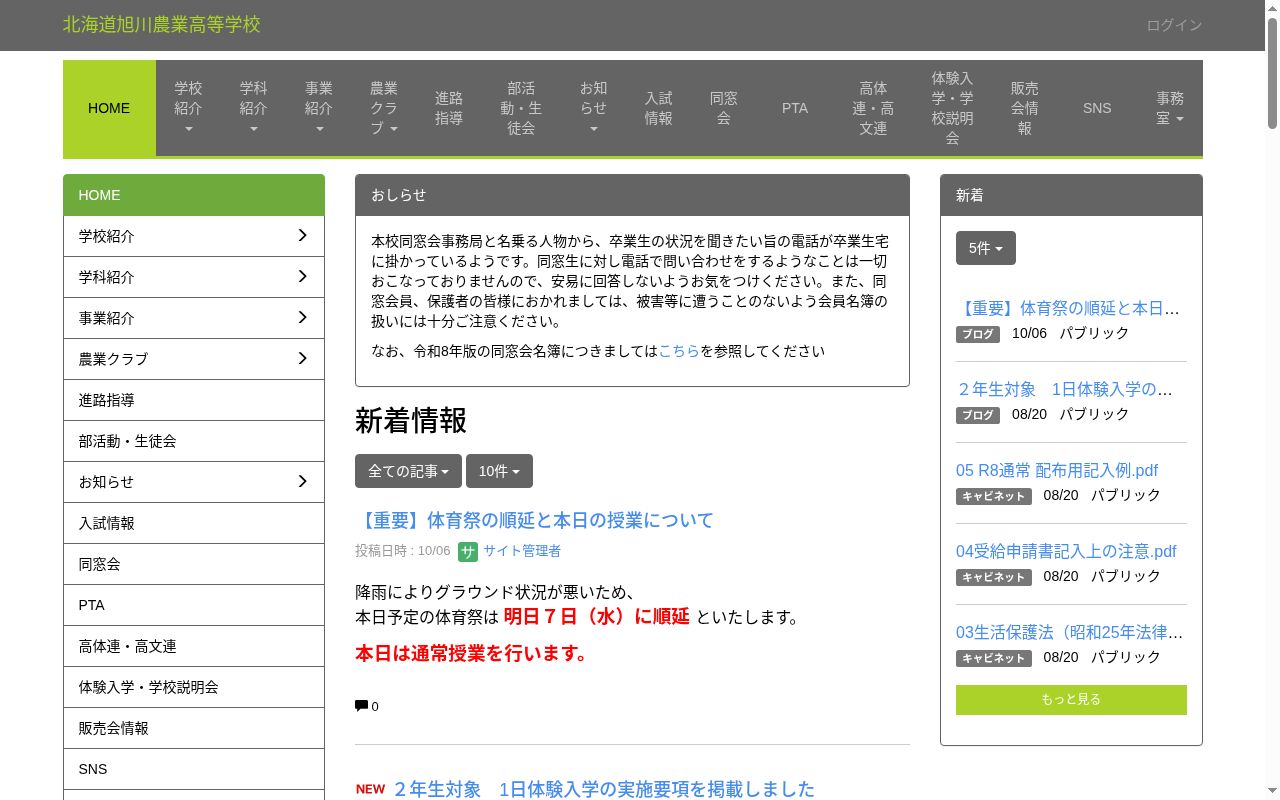1280x800 pixels.
Task: Open 部活動・生徒会 in the top navigation
Action: point(521,108)
